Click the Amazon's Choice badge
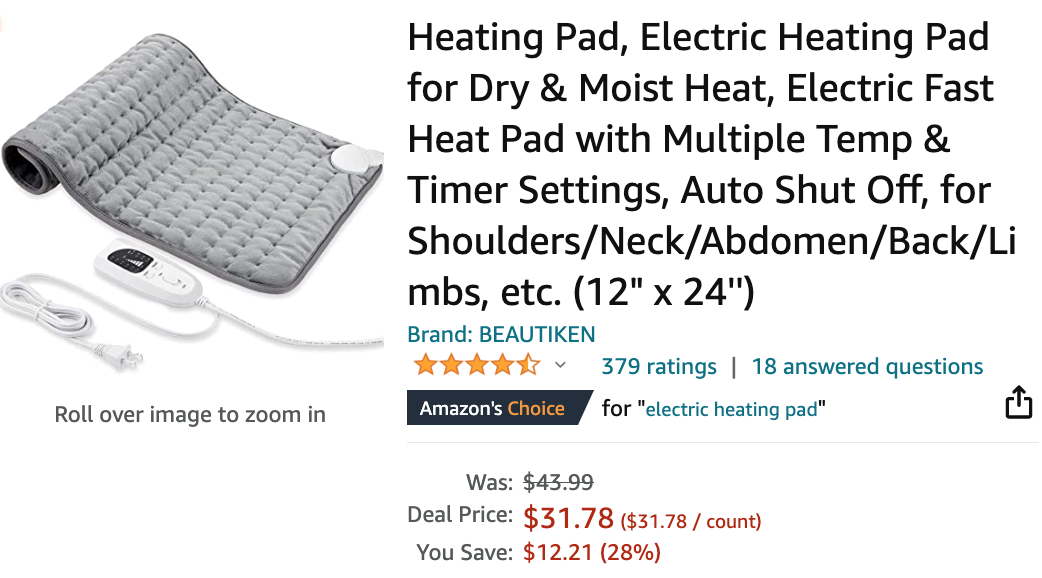Screen dimensions: 1042x578 coord(498,407)
